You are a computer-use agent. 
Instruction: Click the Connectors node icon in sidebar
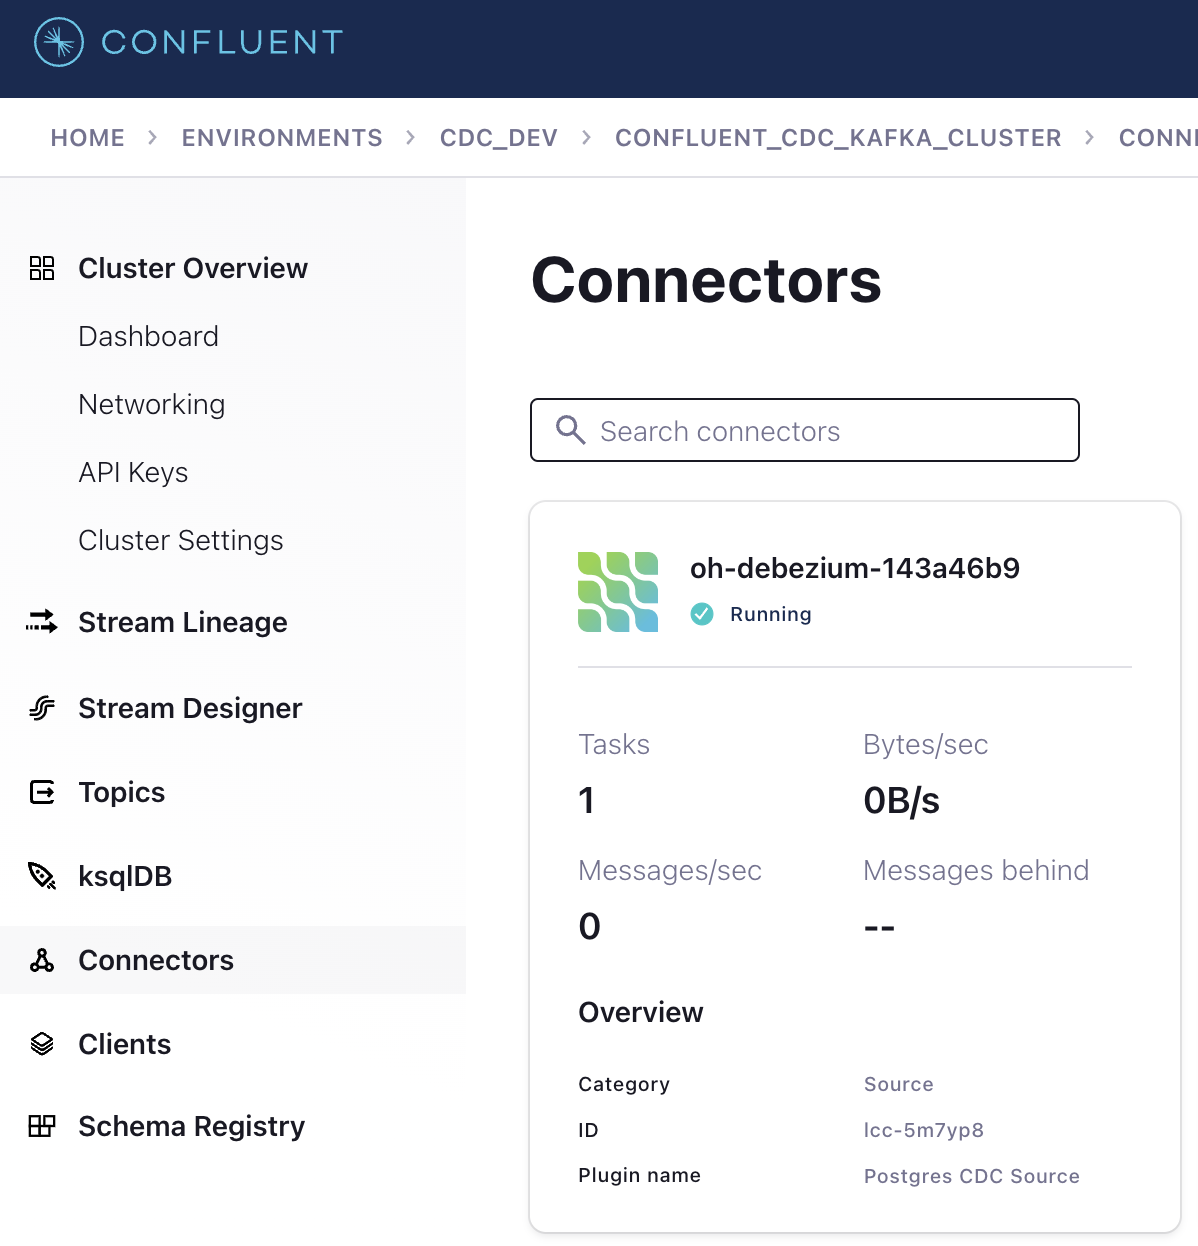[x=42, y=960]
